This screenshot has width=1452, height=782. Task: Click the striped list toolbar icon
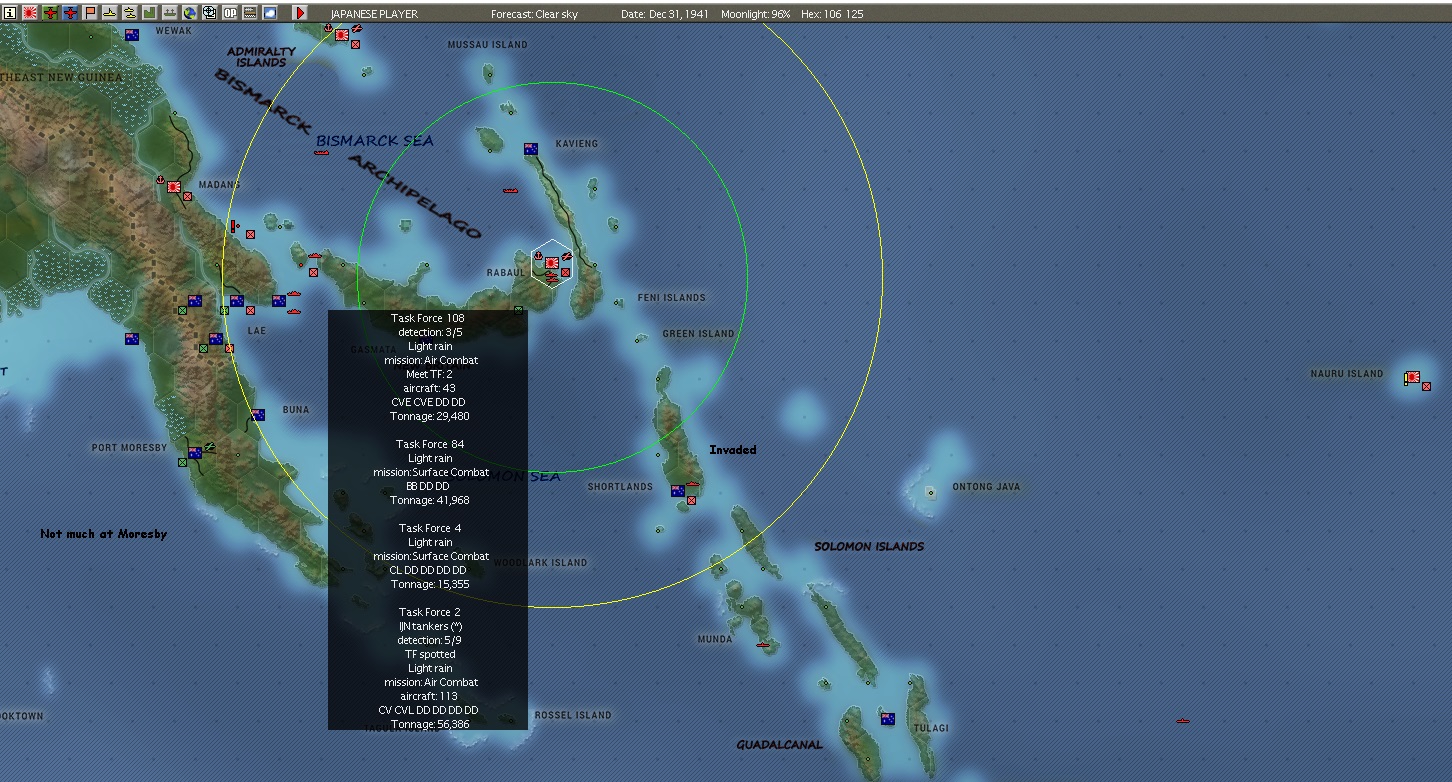tap(250, 13)
